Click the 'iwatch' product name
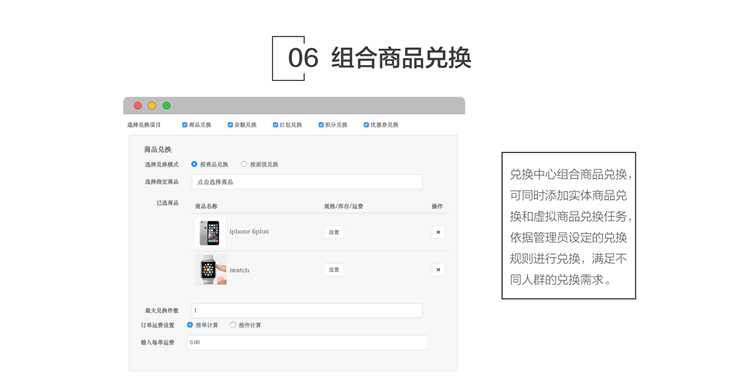Screen dimensions: 750x392 239,270
